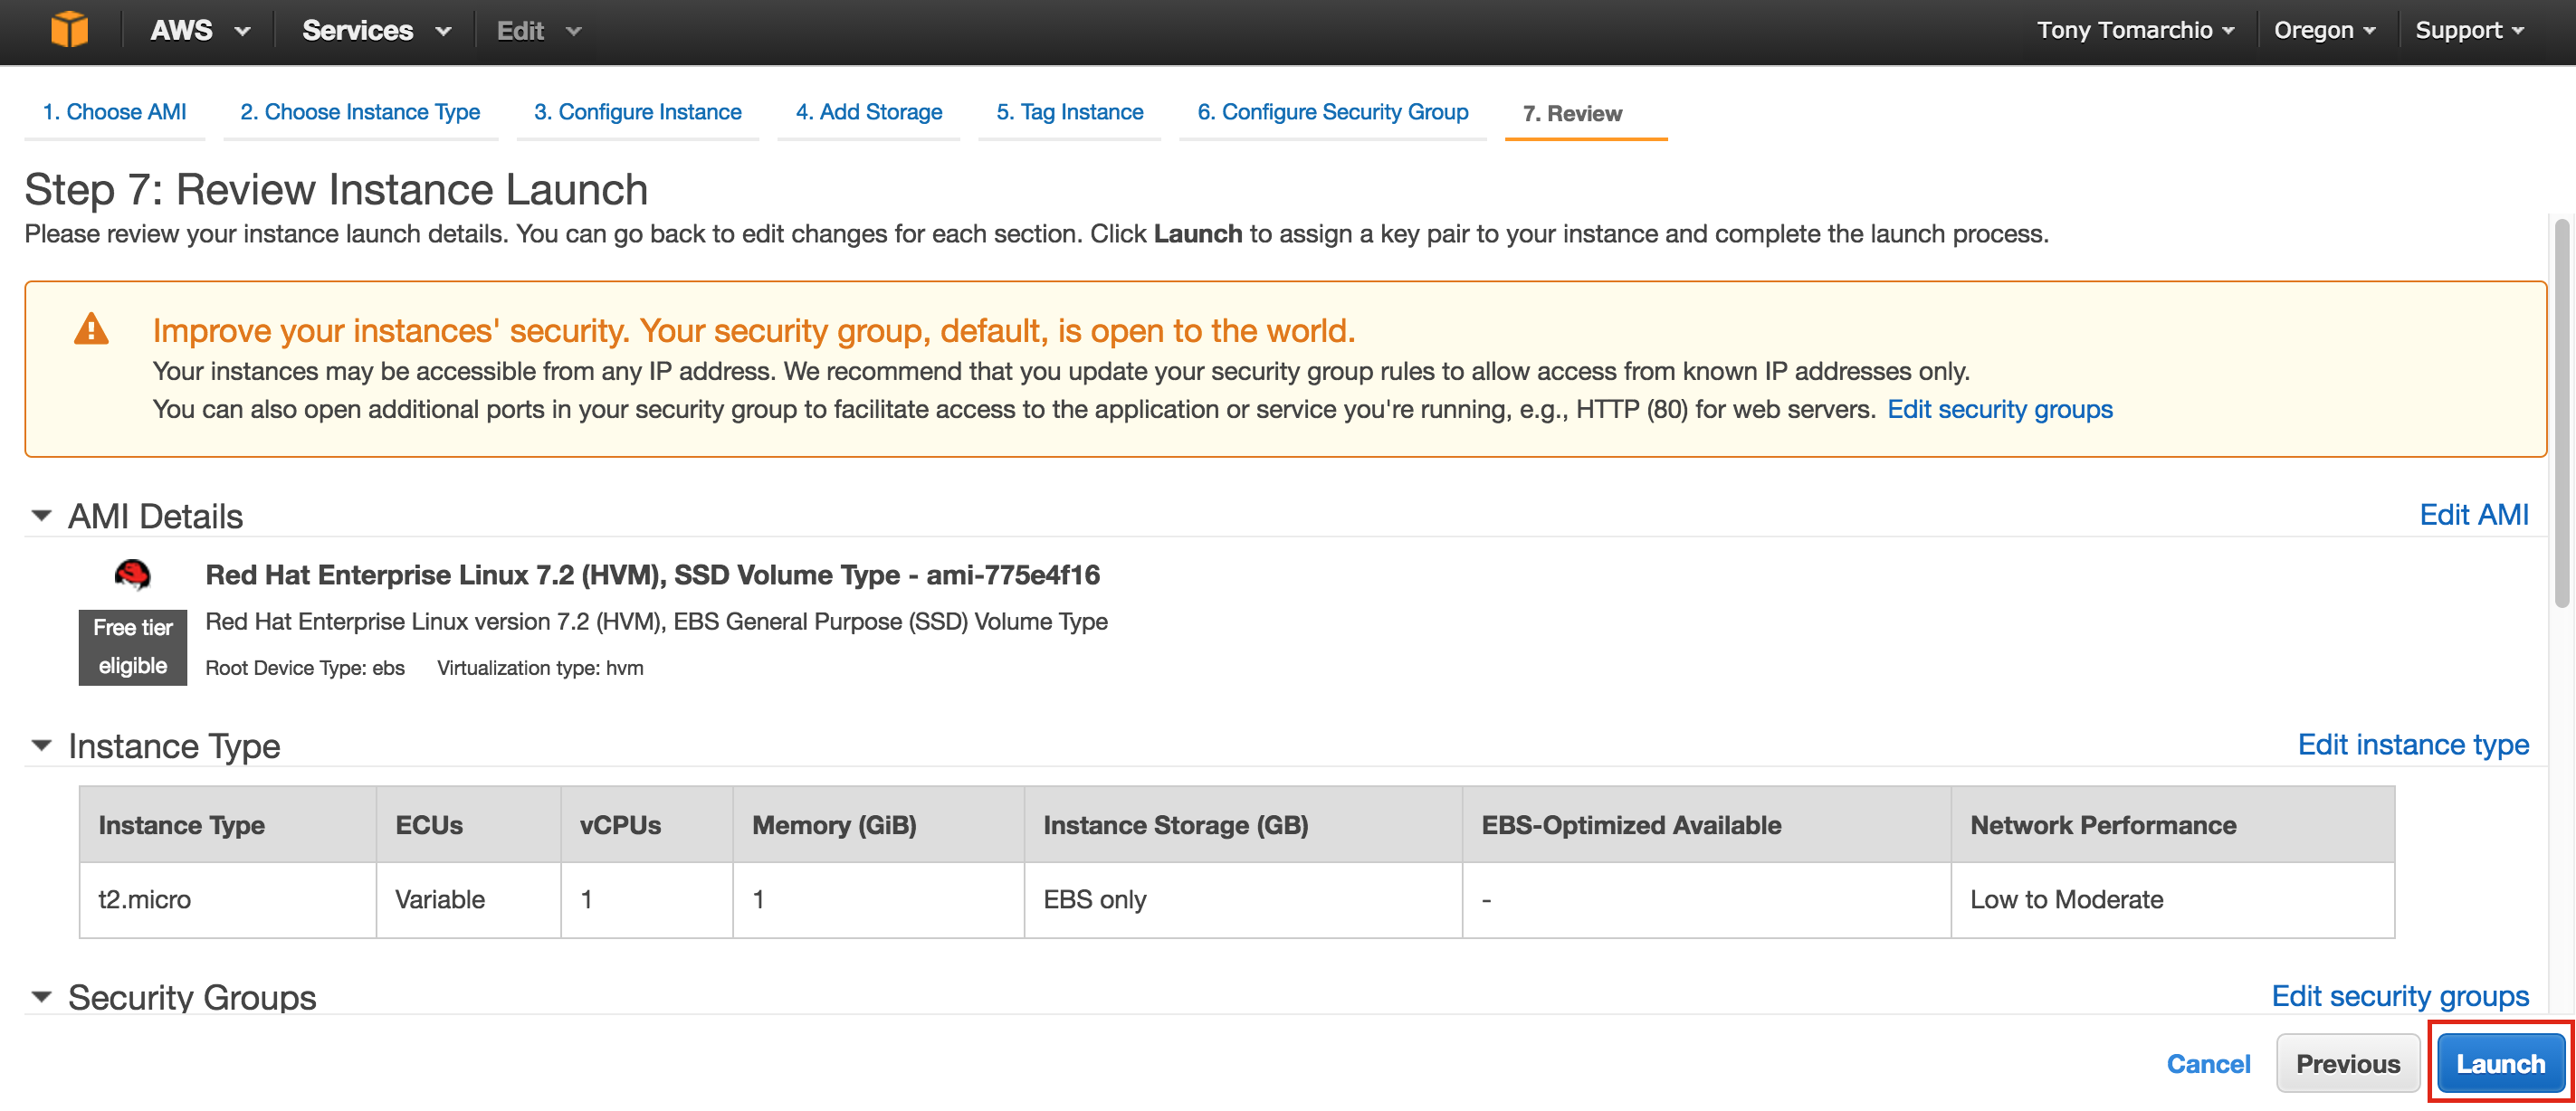Open the Tony Tomarchio account menu
2576x1111 pixels.
point(2135,30)
